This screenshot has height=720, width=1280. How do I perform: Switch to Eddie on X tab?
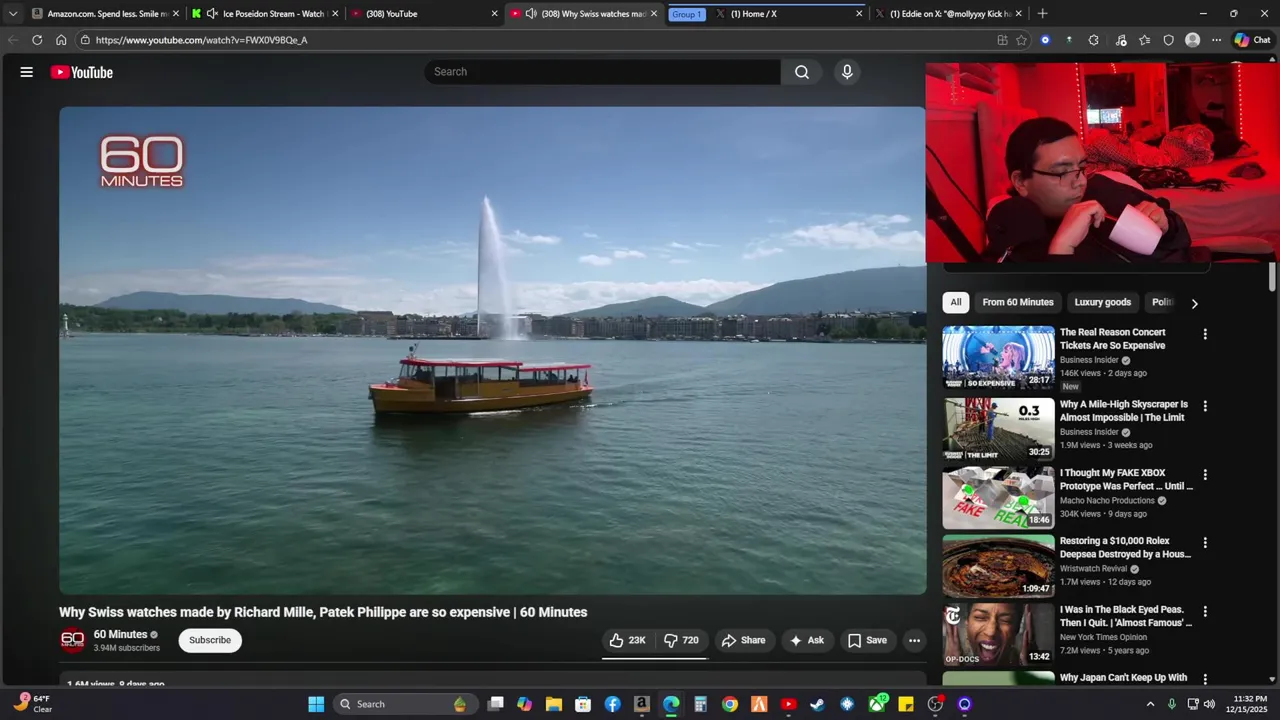click(x=950, y=14)
